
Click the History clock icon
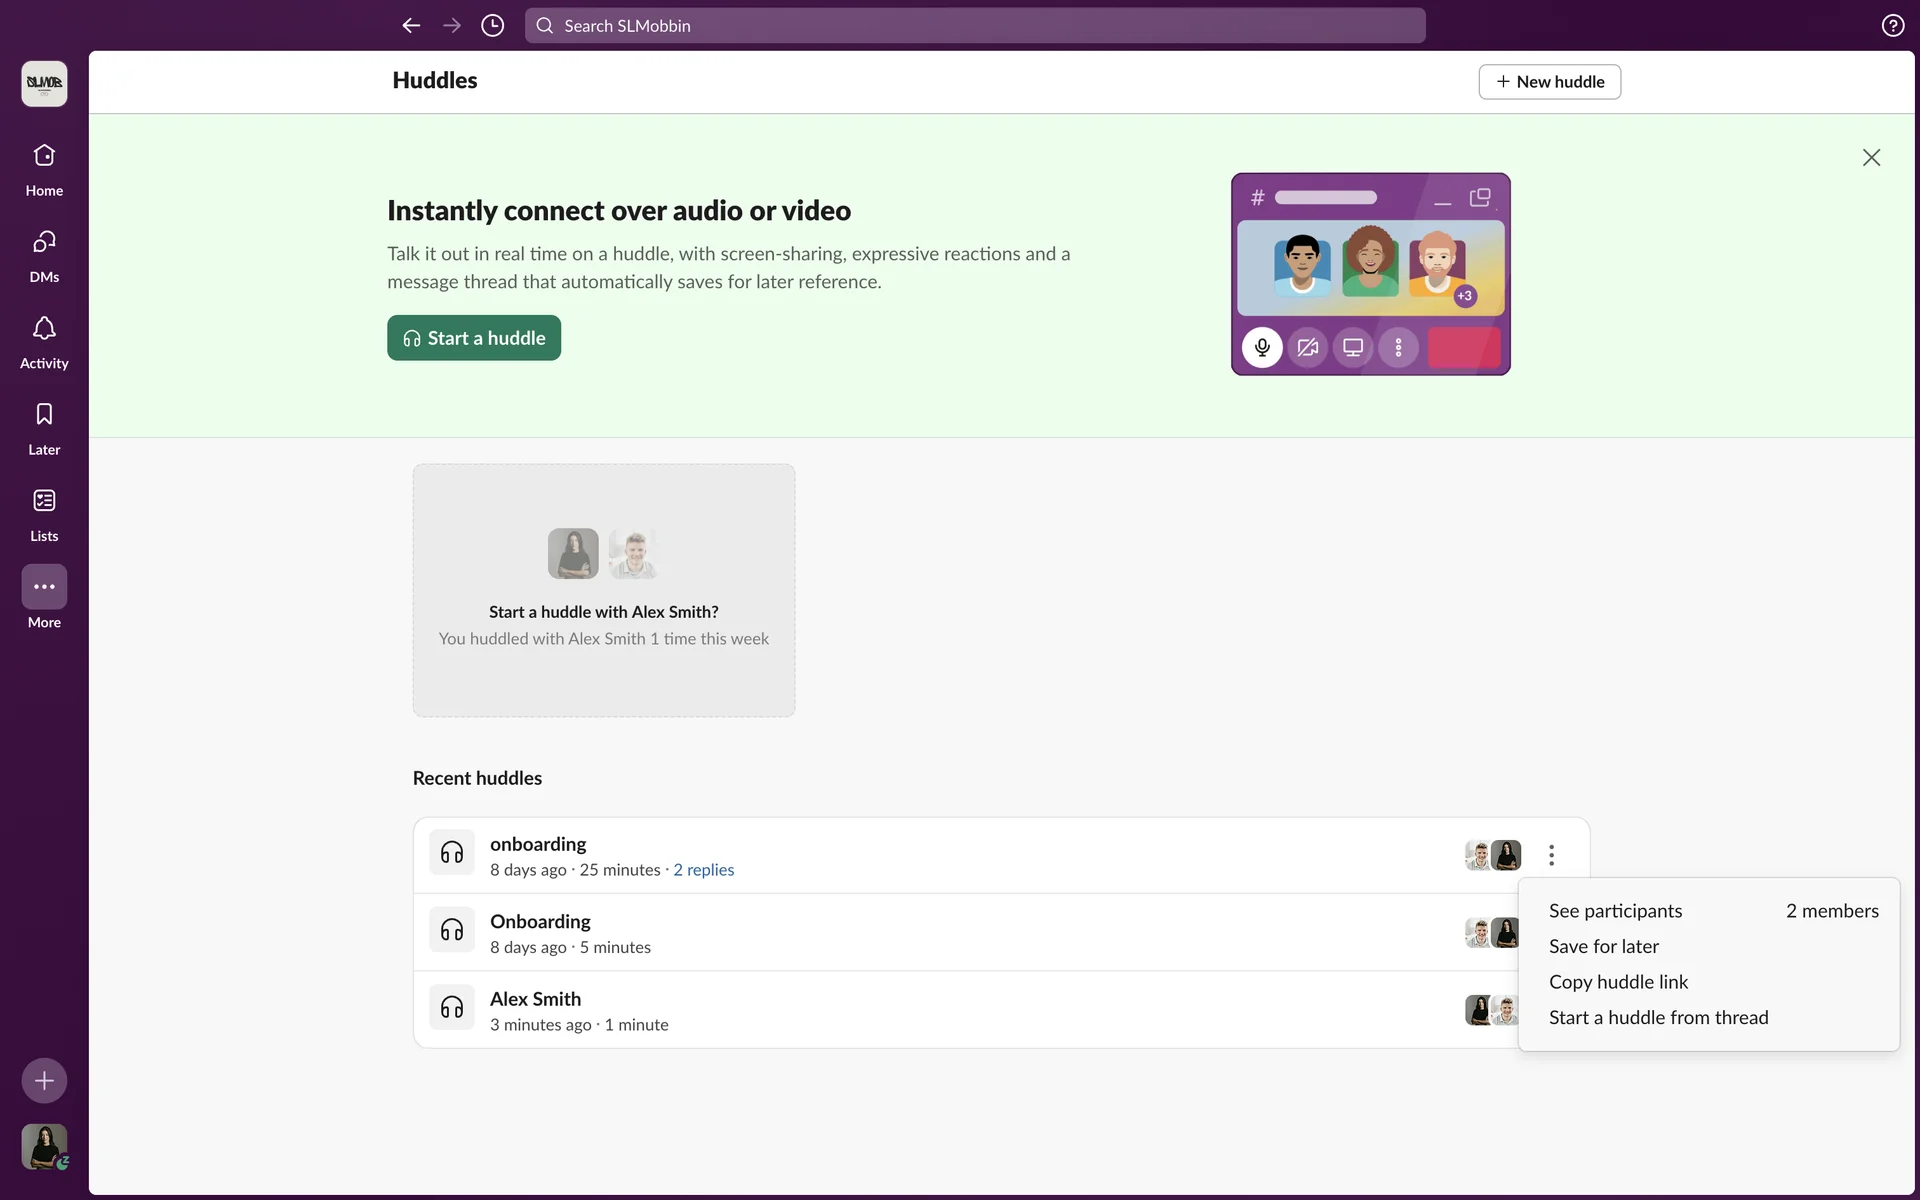[x=492, y=26]
